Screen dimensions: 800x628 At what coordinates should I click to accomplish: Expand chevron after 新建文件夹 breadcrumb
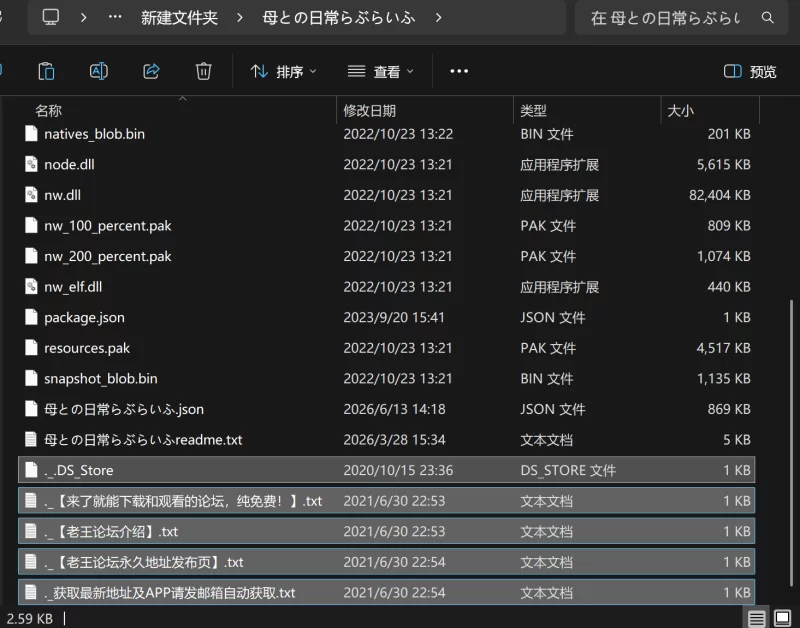[240, 18]
